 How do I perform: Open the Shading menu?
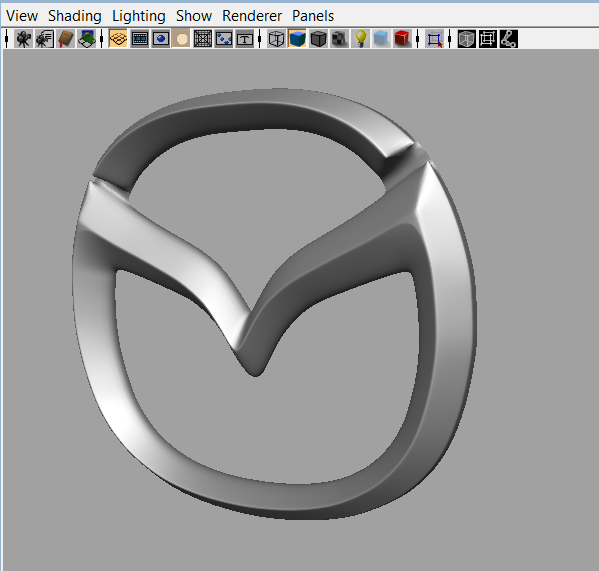click(x=74, y=16)
